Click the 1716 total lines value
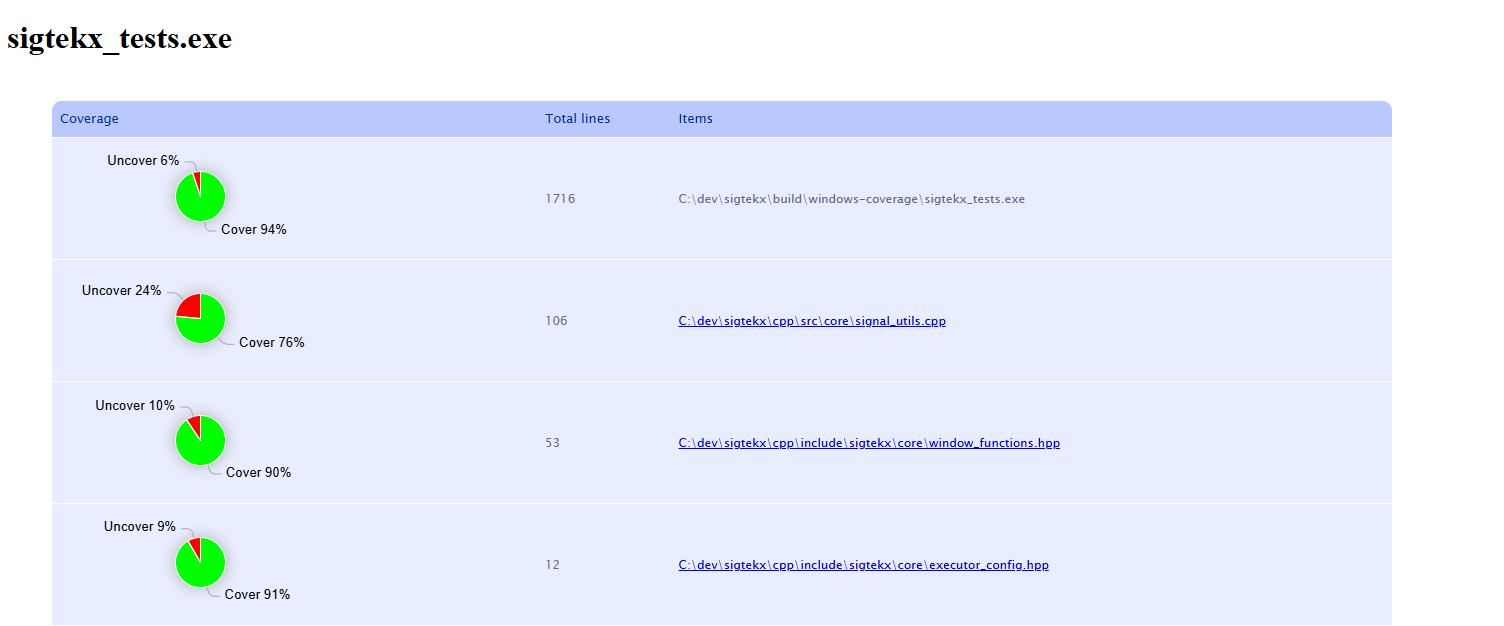The height and width of the screenshot is (626, 1504). (x=561, y=198)
